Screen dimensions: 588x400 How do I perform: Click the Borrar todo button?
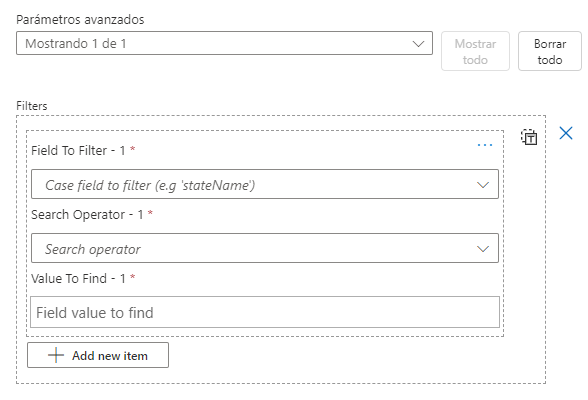[550, 51]
